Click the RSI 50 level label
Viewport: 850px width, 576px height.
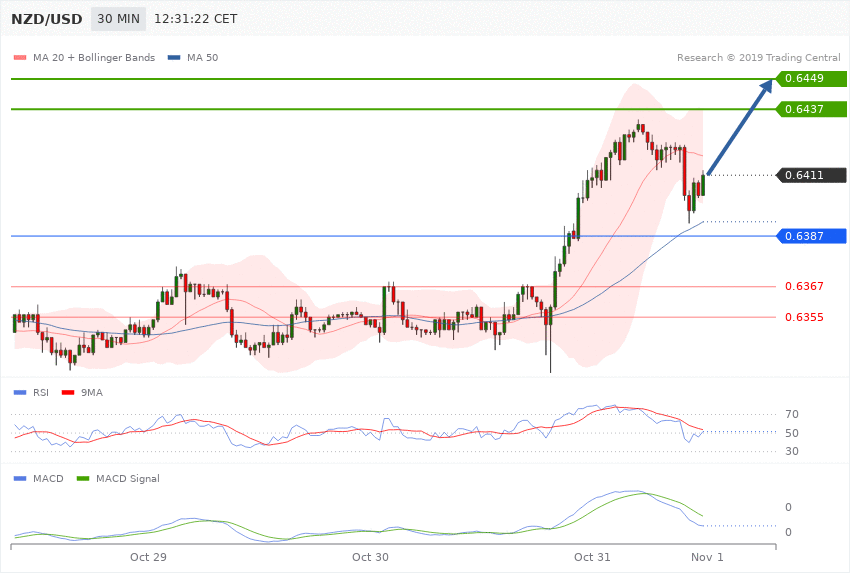(x=792, y=433)
